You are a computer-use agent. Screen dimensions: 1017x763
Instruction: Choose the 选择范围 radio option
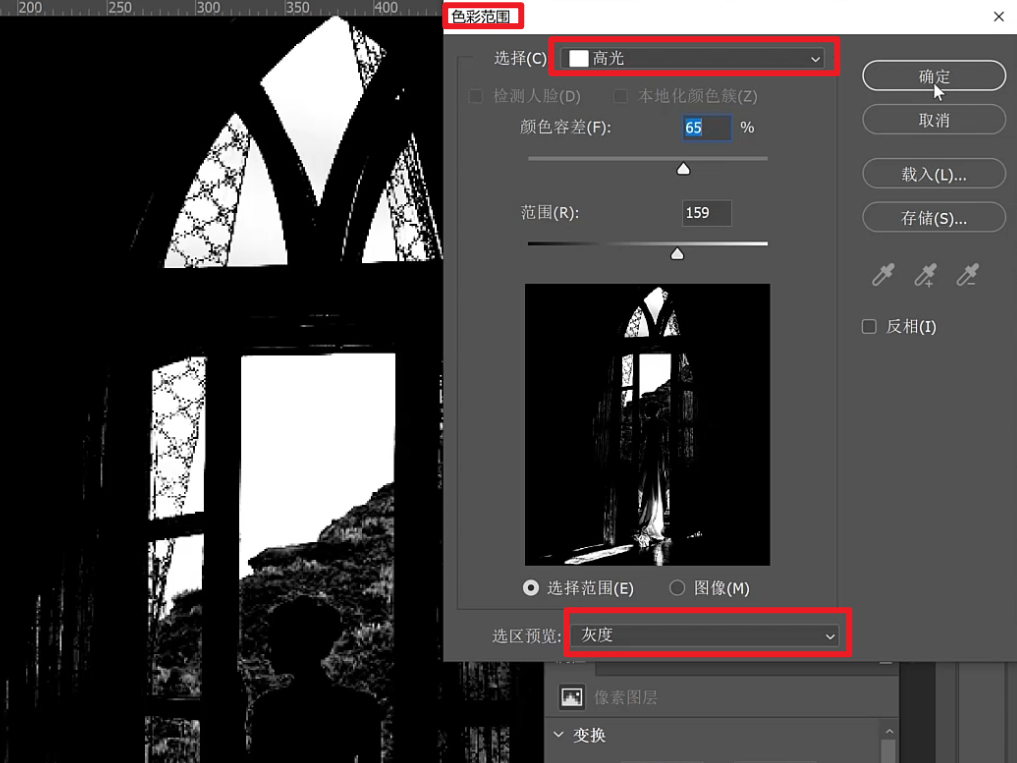coord(531,588)
